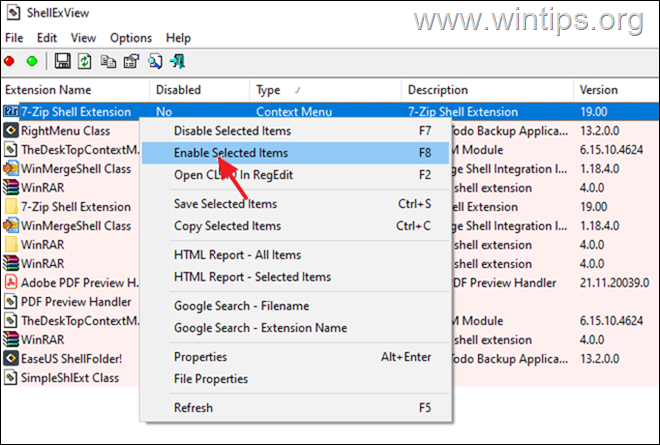The image size is (660, 445).
Task: Choose Enable Selected Items in context menu
Action: coord(295,153)
